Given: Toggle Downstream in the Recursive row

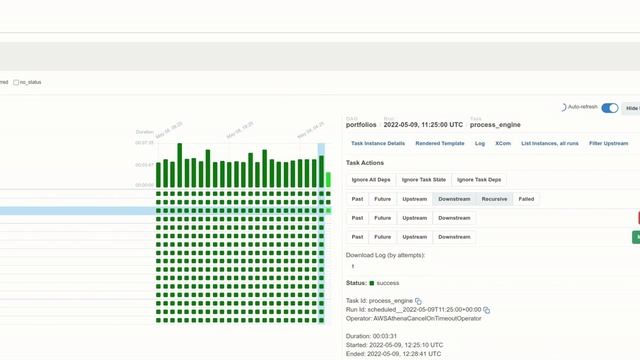Looking at the screenshot, I should (x=454, y=199).
